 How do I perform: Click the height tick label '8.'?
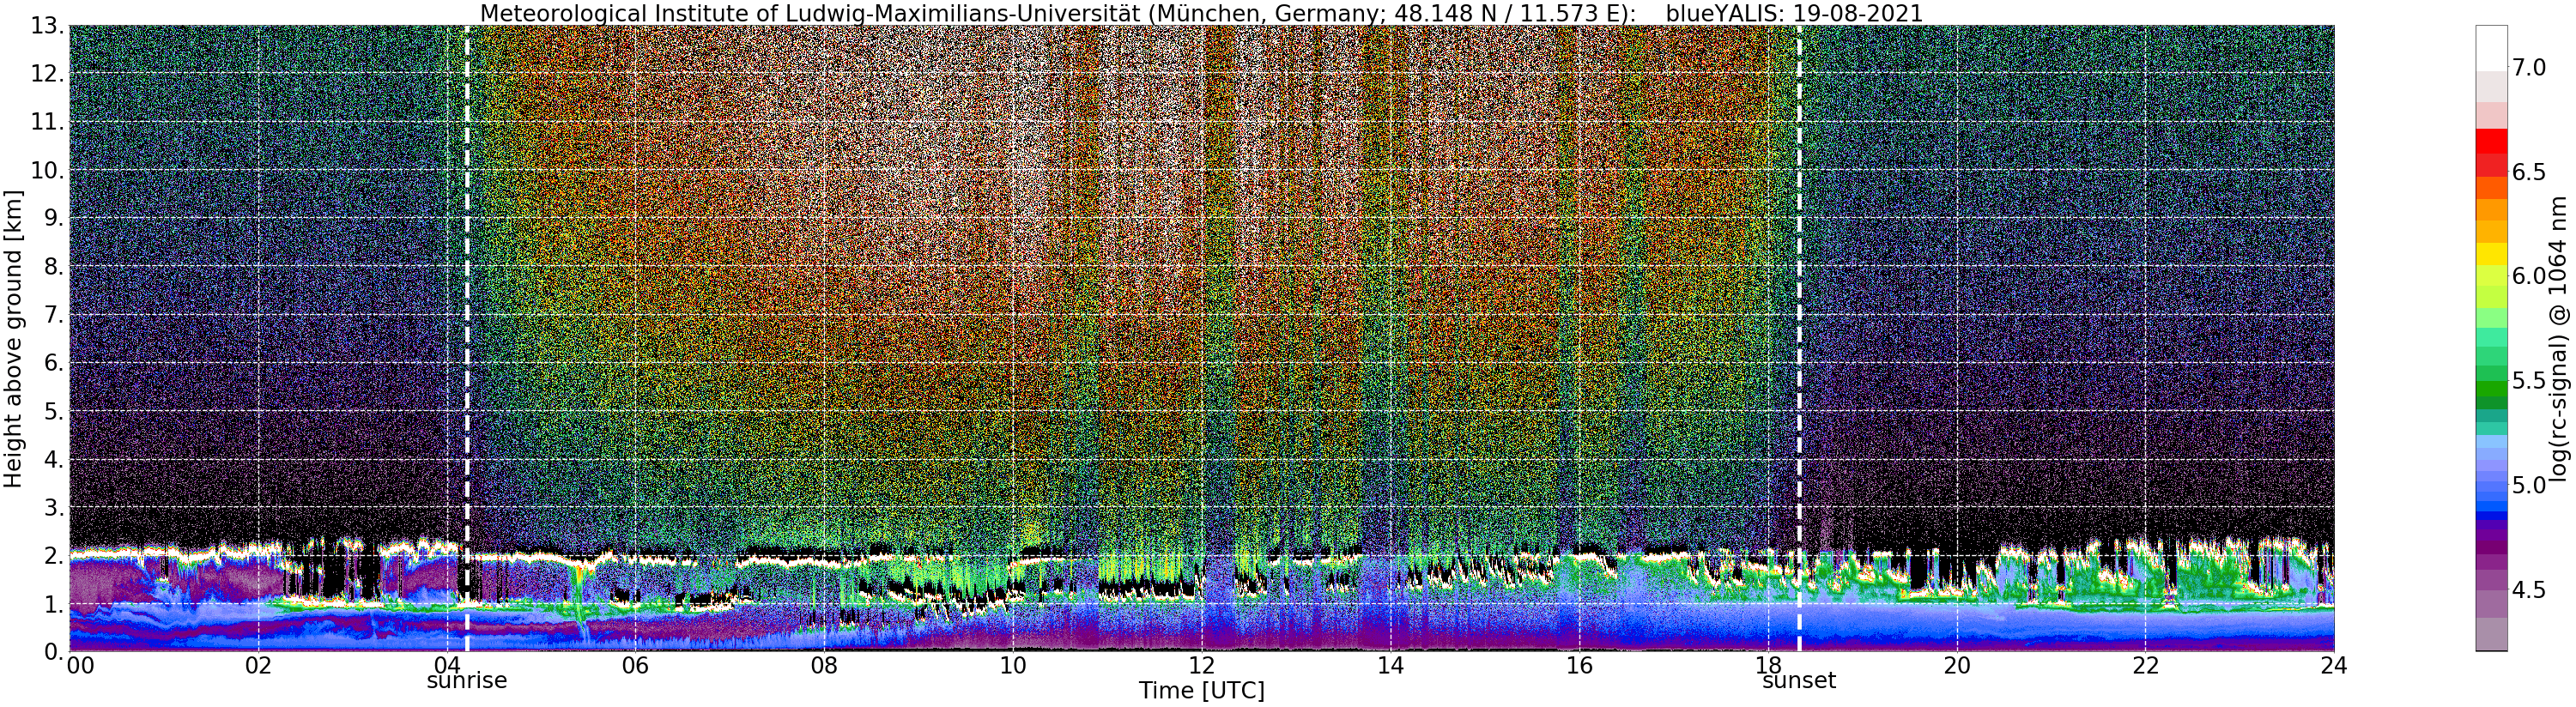(x=55, y=267)
